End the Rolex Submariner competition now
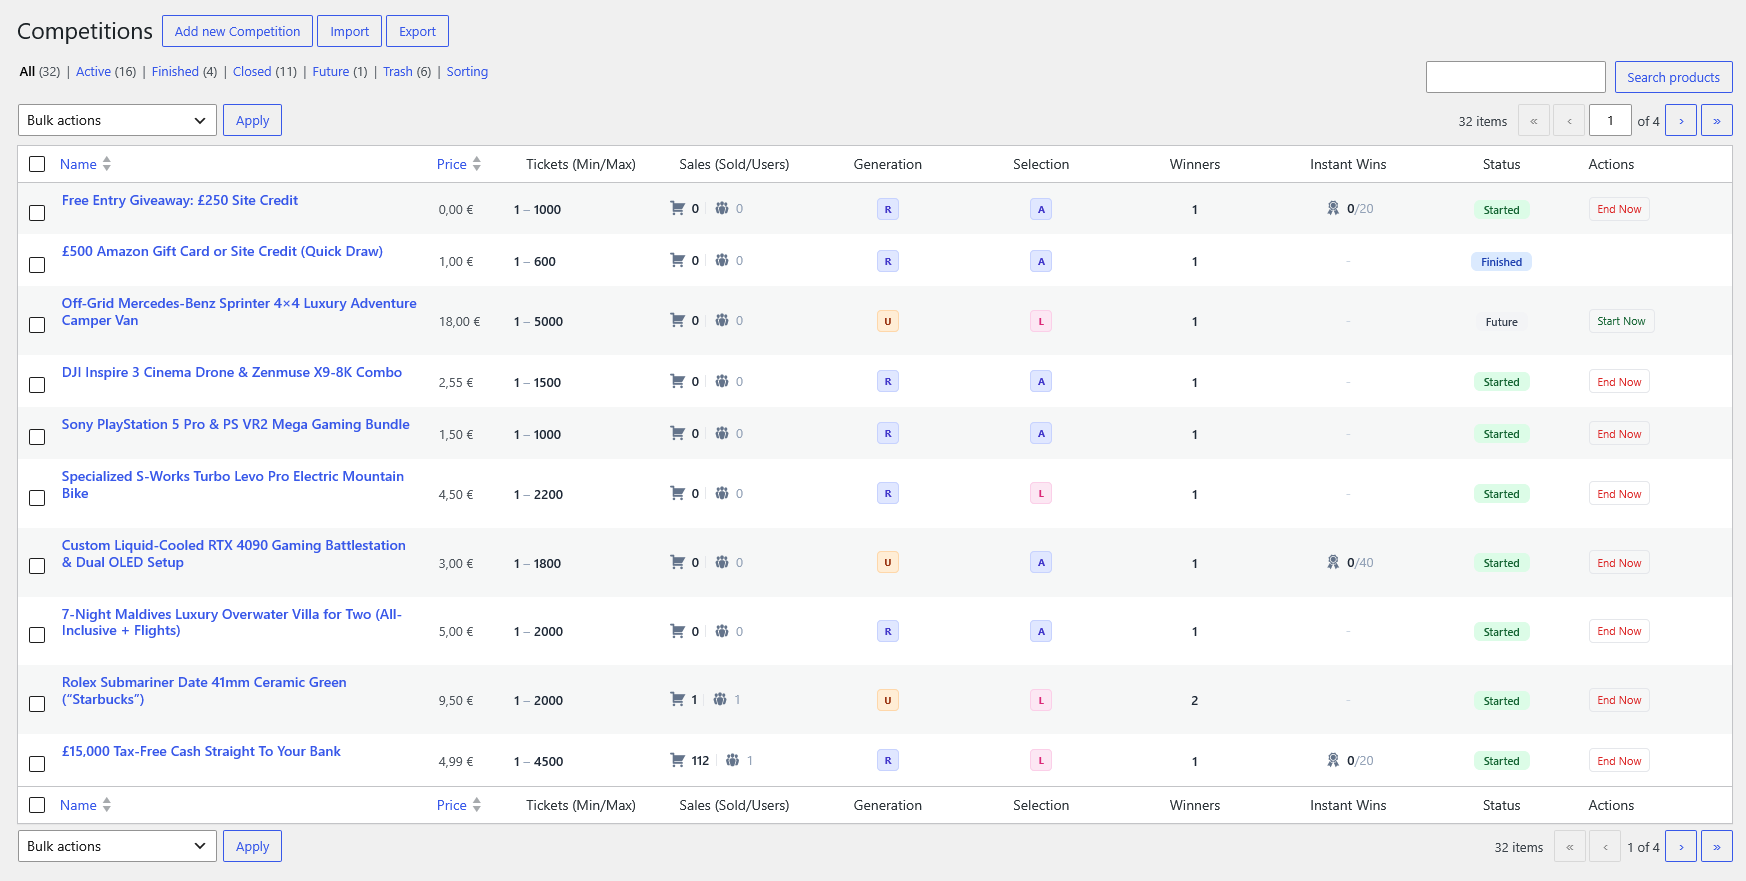This screenshot has width=1746, height=881. (x=1619, y=700)
